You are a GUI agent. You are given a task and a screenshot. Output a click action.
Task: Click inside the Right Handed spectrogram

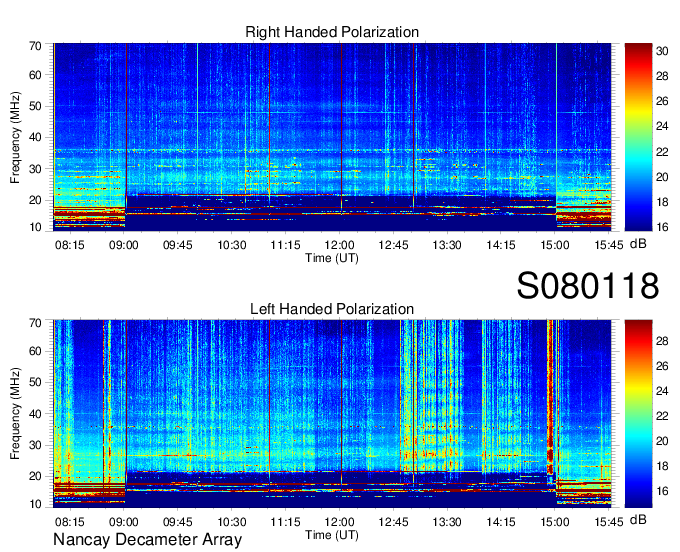[332, 137]
